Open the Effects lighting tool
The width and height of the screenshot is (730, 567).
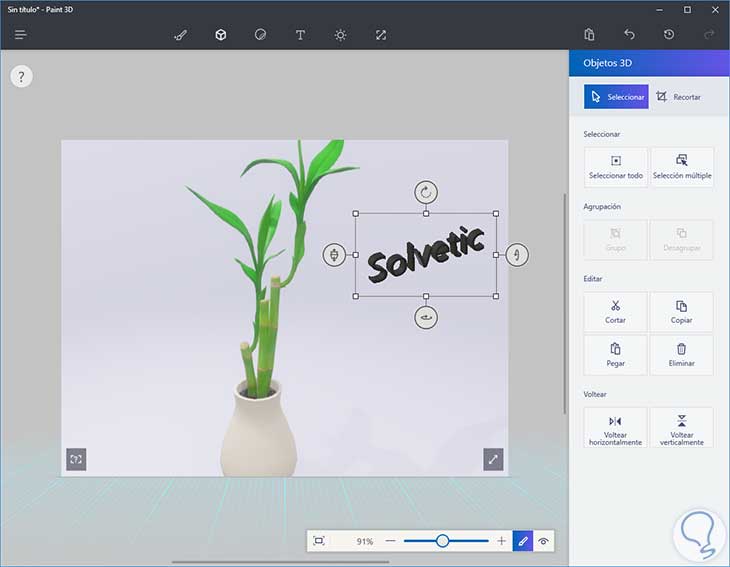(340, 35)
